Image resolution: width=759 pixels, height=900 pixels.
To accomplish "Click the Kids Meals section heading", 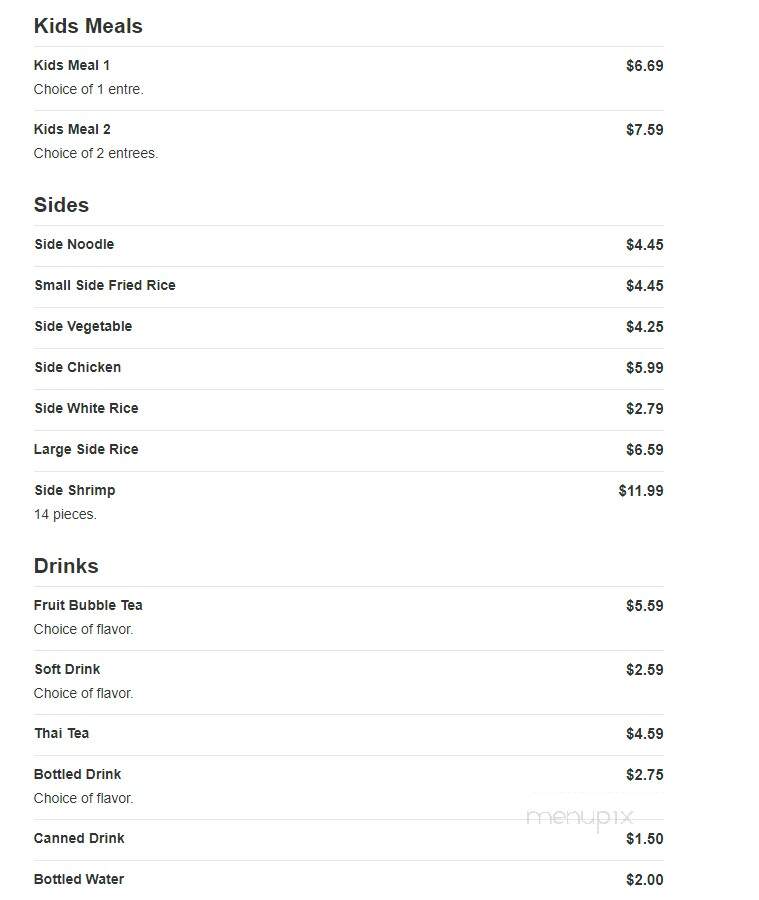I will (x=88, y=26).
